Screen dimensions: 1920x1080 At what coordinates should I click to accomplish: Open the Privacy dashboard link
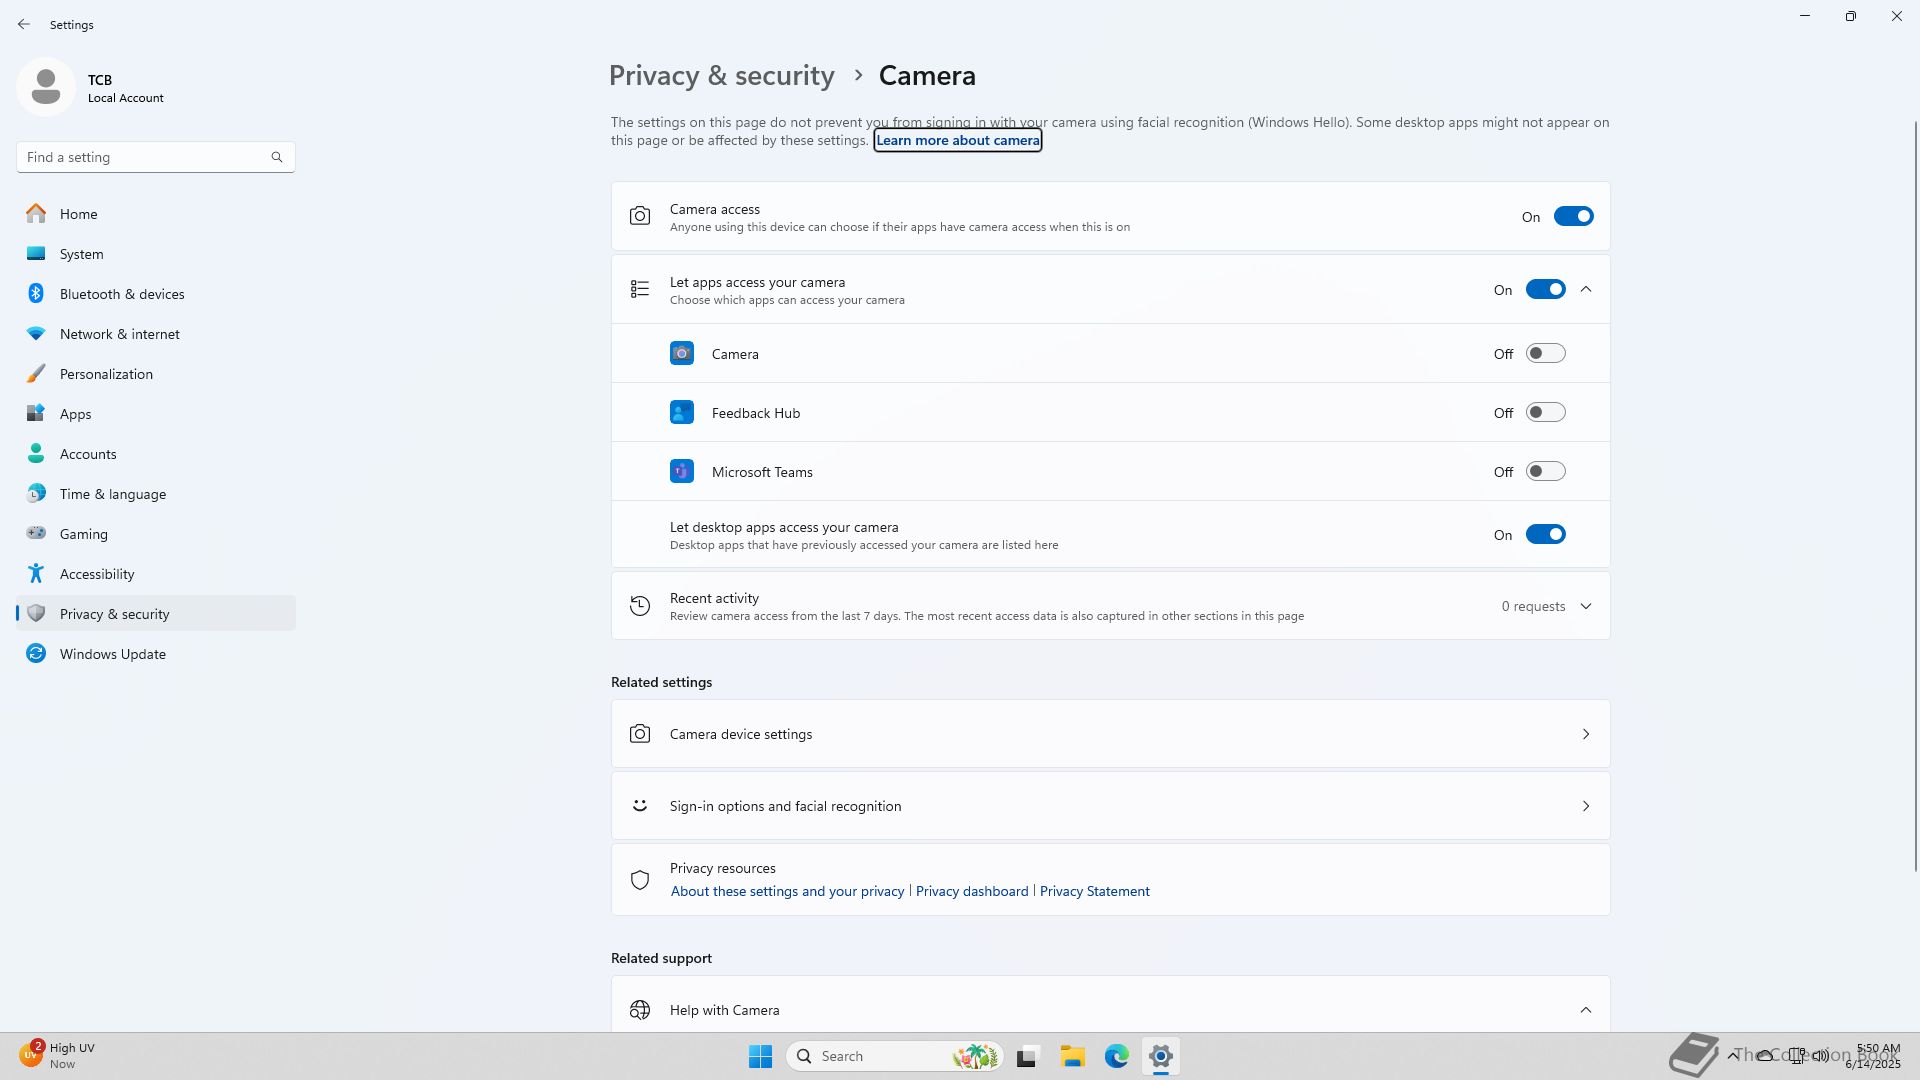click(x=971, y=891)
